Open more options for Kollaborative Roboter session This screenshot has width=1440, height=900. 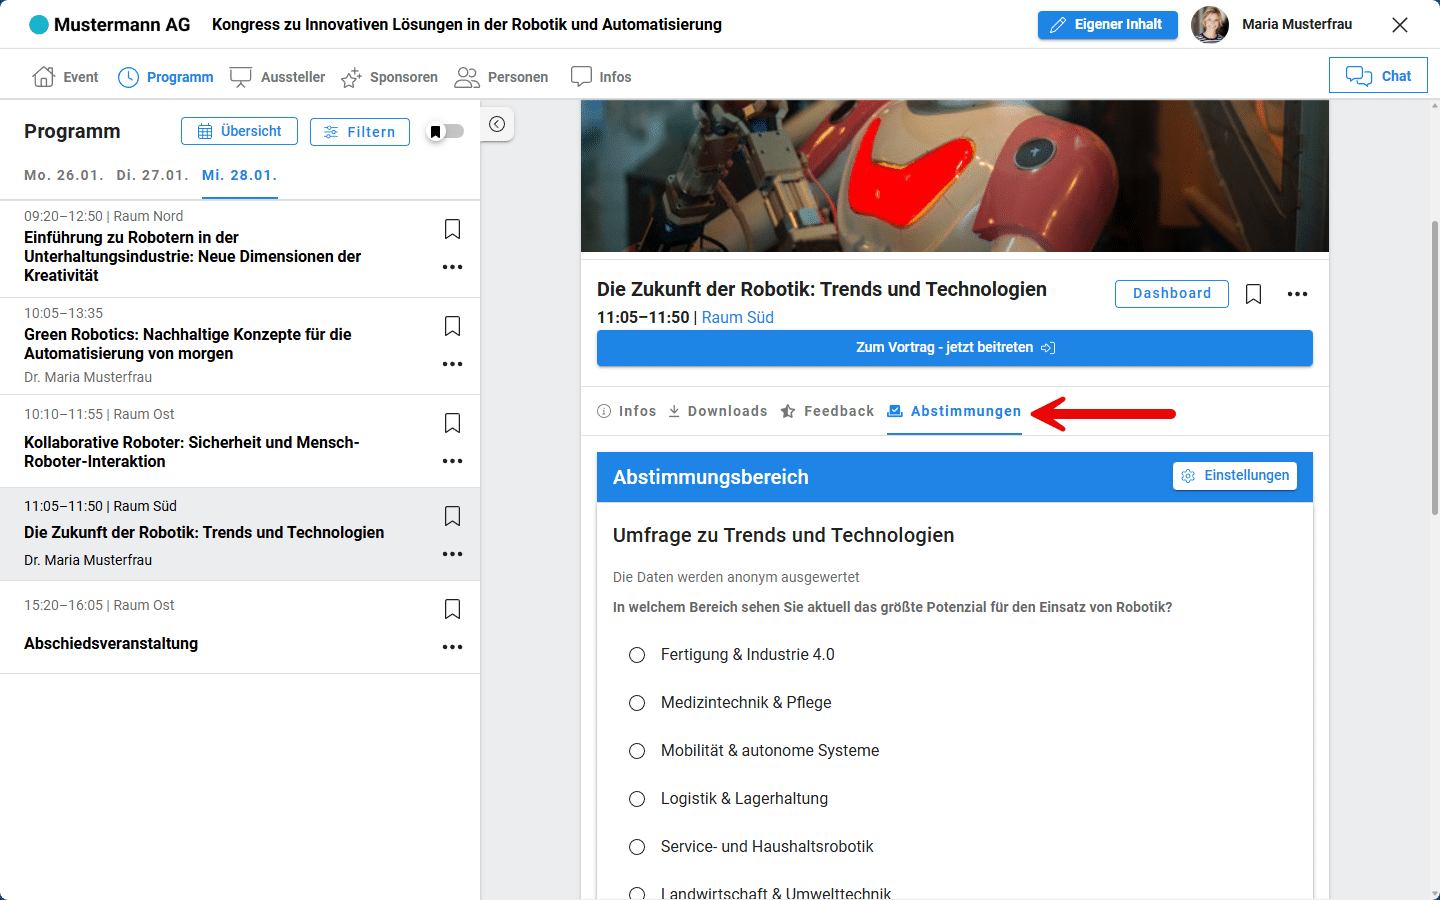pyautogui.click(x=452, y=461)
